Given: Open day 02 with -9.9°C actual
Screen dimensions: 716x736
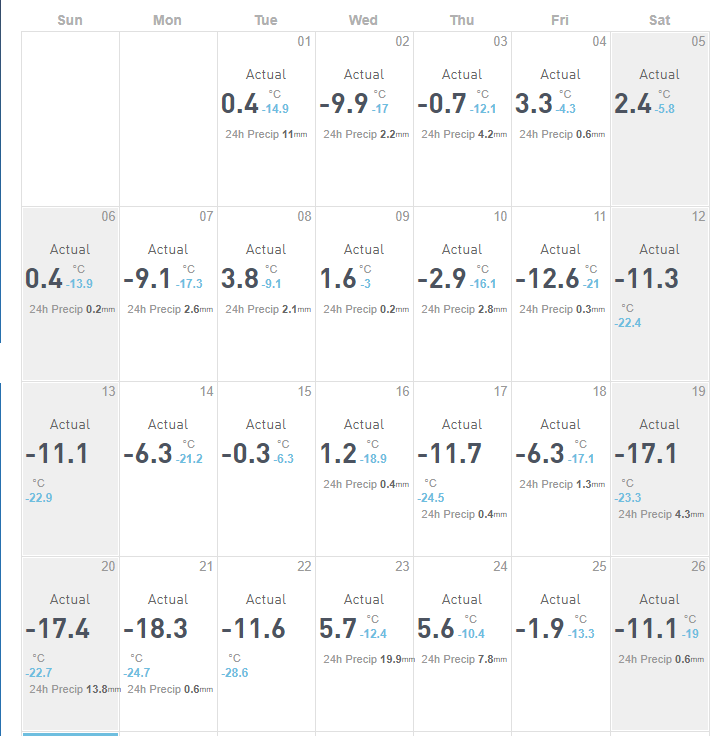Looking at the screenshot, I should pyautogui.click(x=364, y=119).
